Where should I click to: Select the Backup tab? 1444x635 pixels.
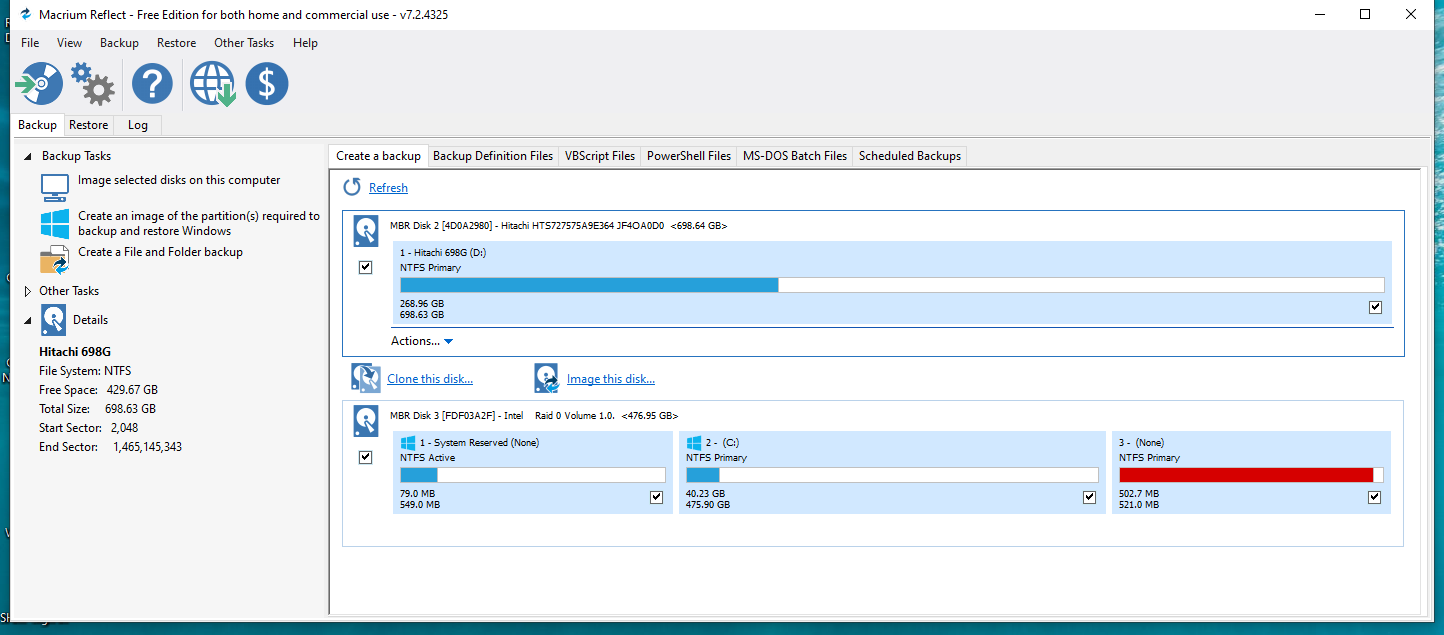(38, 125)
